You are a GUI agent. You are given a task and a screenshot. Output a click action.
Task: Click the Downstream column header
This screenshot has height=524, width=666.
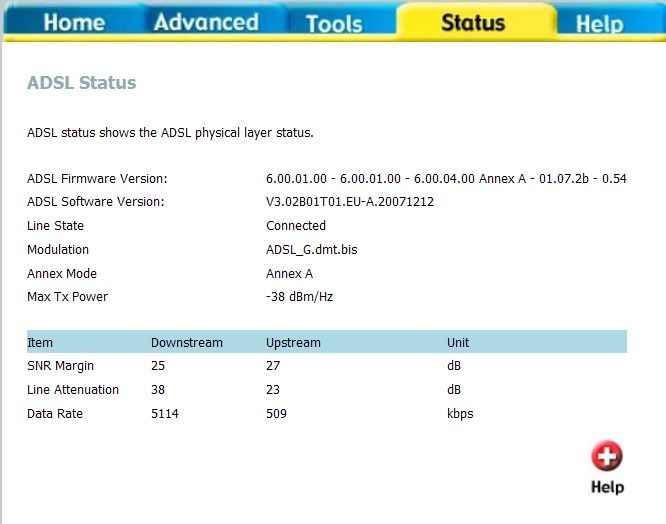[x=186, y=342]
